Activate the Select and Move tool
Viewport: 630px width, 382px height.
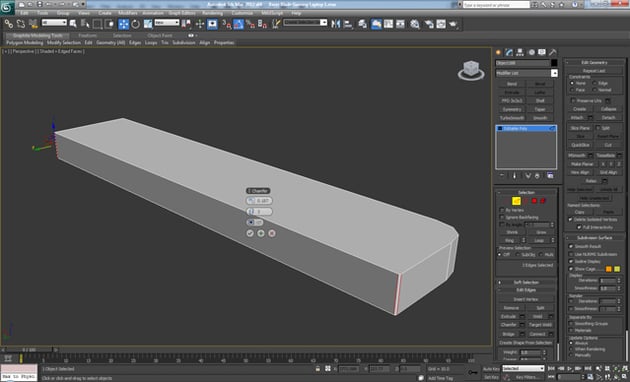coord(124,24)
